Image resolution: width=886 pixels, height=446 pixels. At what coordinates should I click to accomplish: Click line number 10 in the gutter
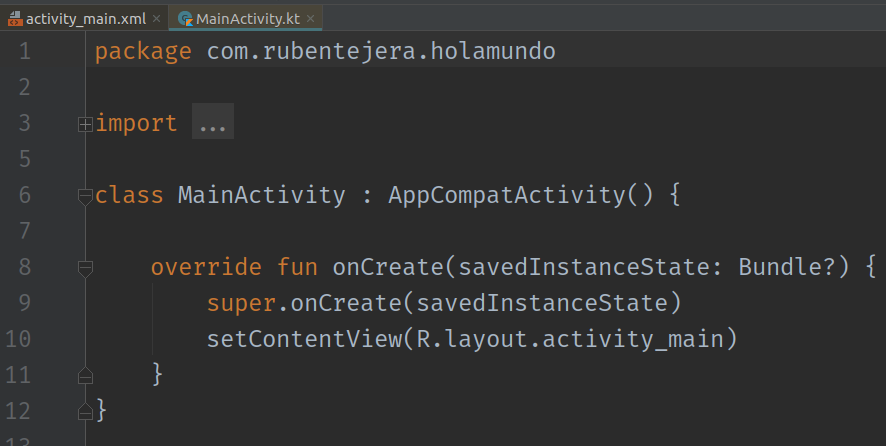18,339
